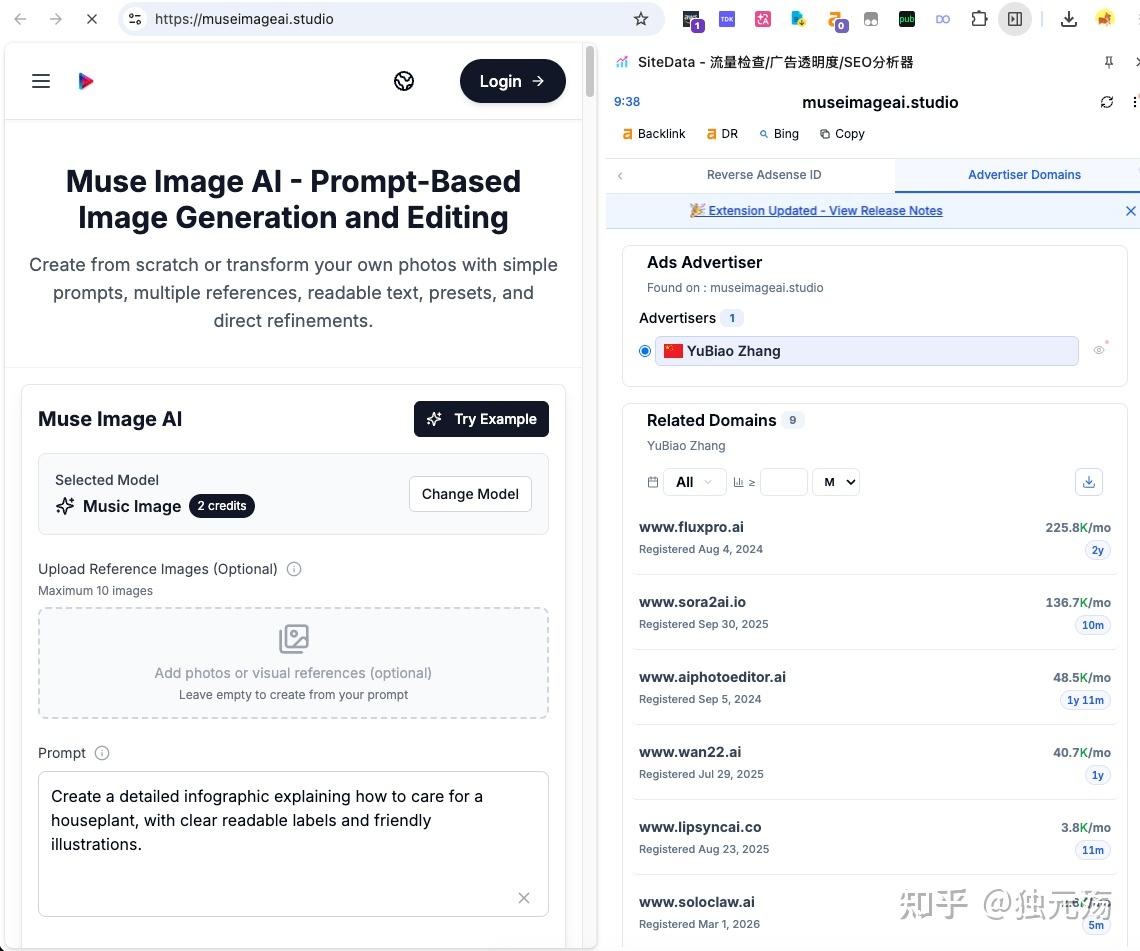The width and height of the screenshot is (1140, 951).
Task: Stop loading the page in browser toolbar
Action: click(92, 19)
